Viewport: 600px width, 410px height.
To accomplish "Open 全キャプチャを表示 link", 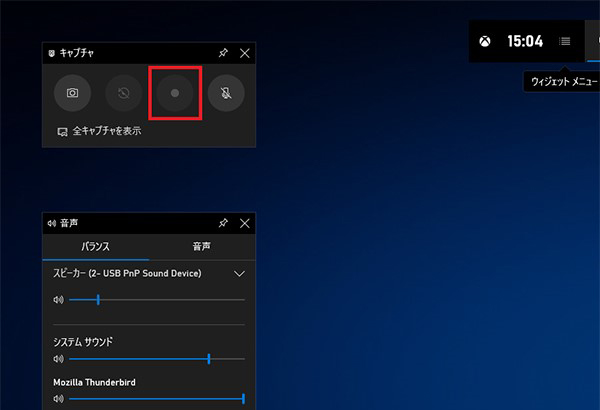I will click(x=100, y=131).
